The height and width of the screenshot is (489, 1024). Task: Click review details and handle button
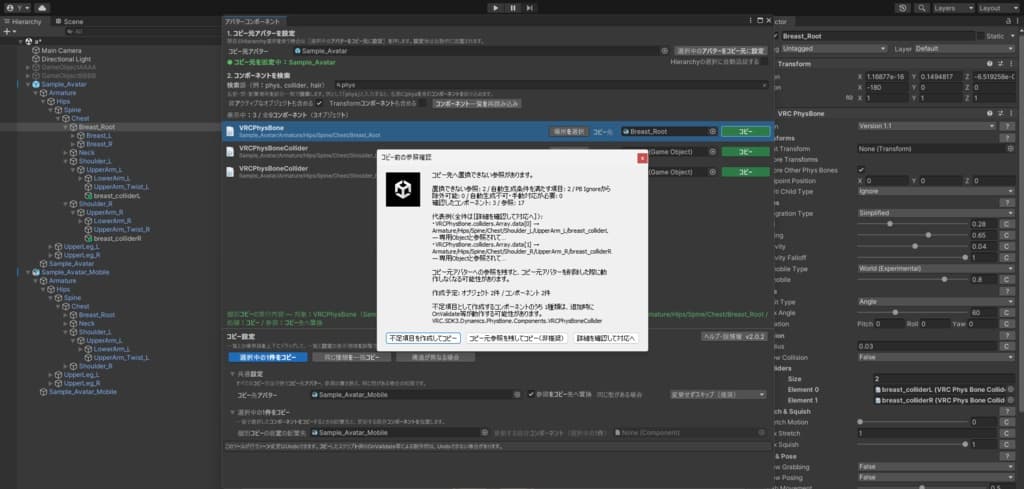tap(606, 338)
